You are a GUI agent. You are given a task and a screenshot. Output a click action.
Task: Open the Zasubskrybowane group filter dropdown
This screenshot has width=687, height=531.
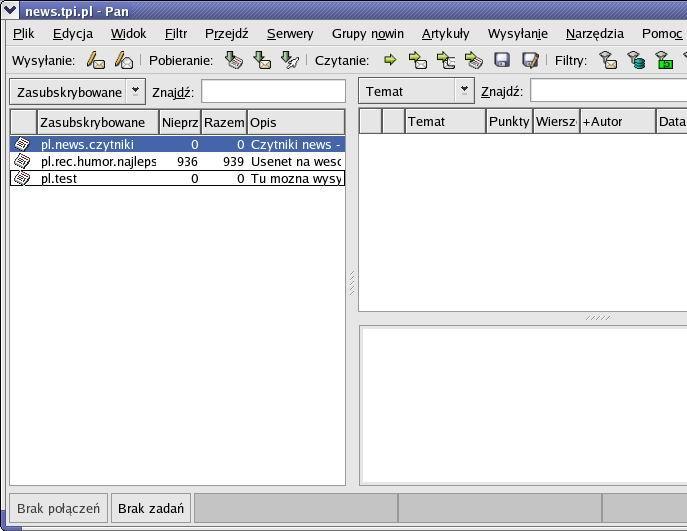(x=135, y=92)
